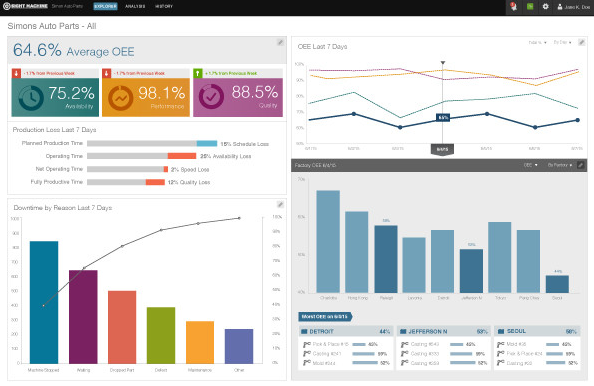Select the Charlotte factory bar

tap(328, 241)
